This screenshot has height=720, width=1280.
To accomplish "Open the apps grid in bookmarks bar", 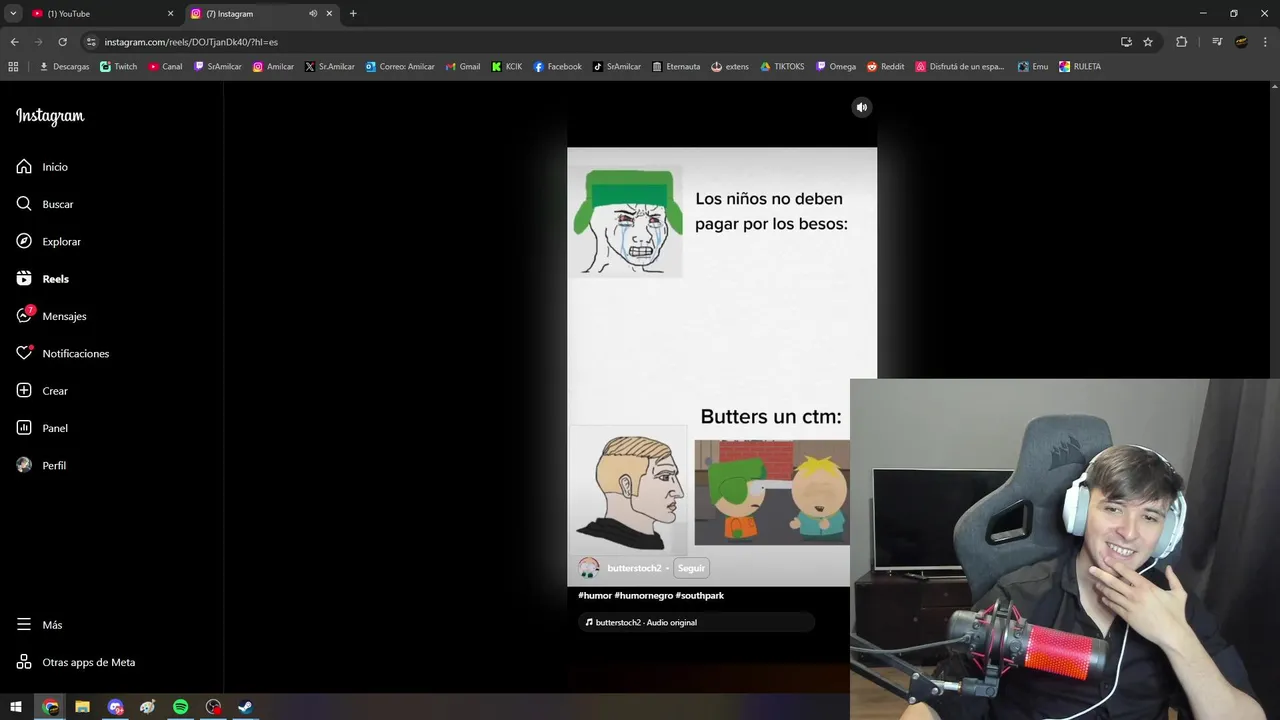I will [x=13, y=67].
